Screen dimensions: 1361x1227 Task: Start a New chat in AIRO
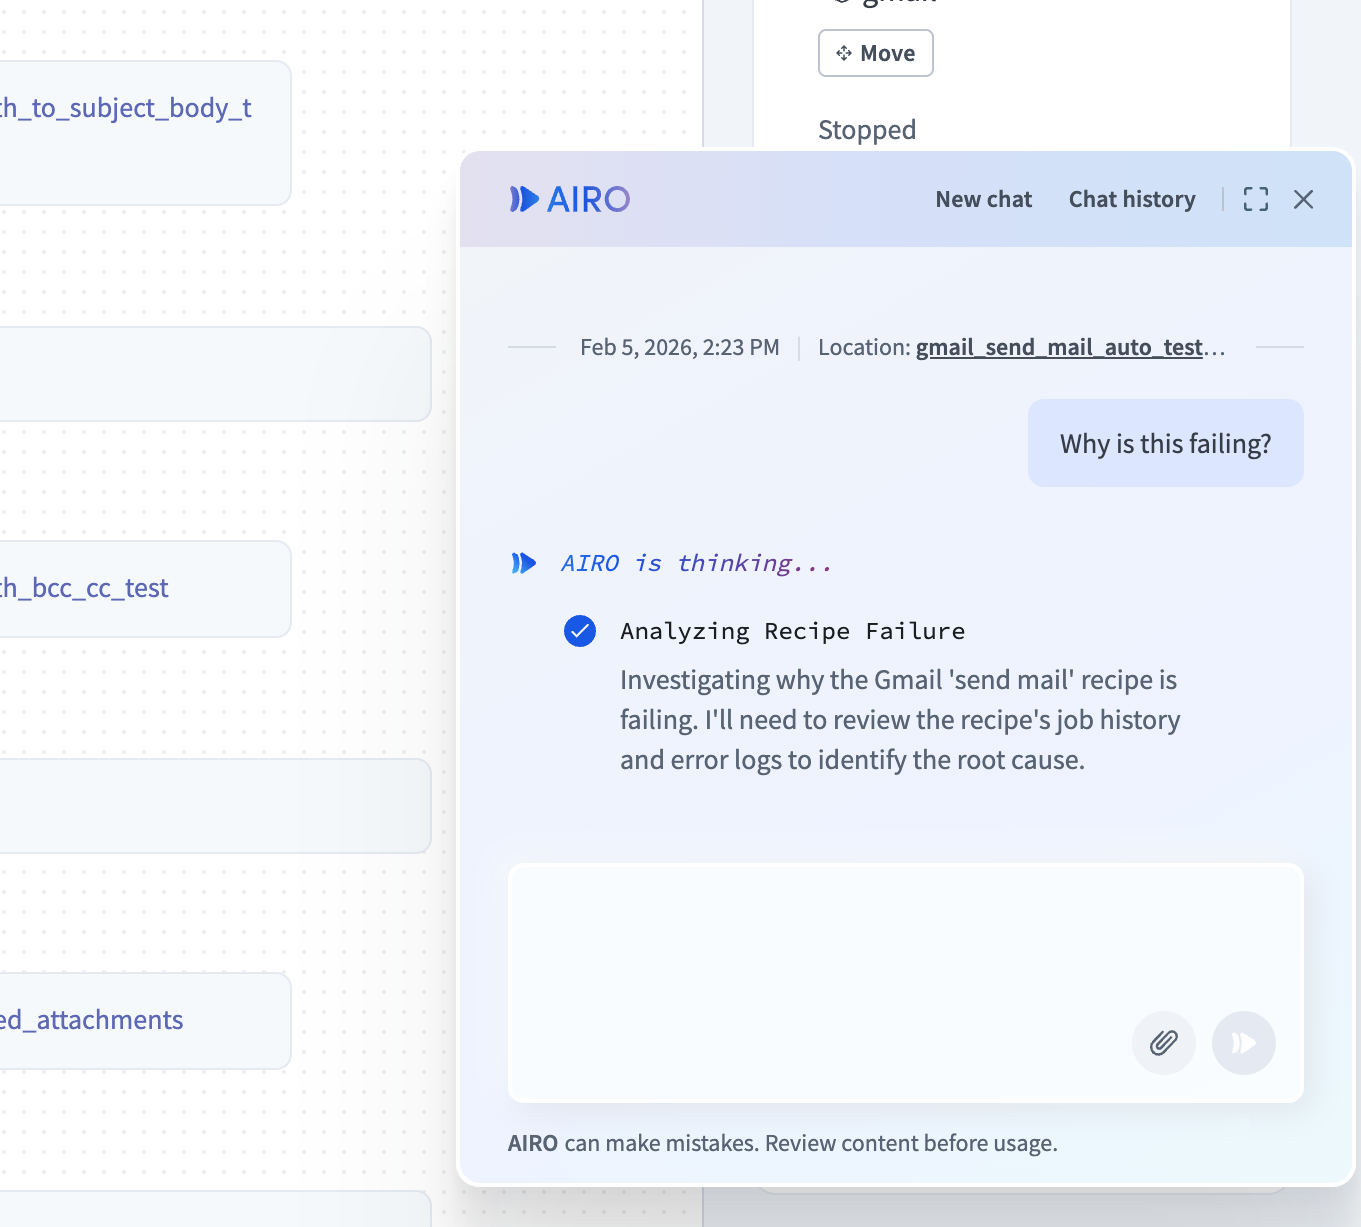pos(983,199)
